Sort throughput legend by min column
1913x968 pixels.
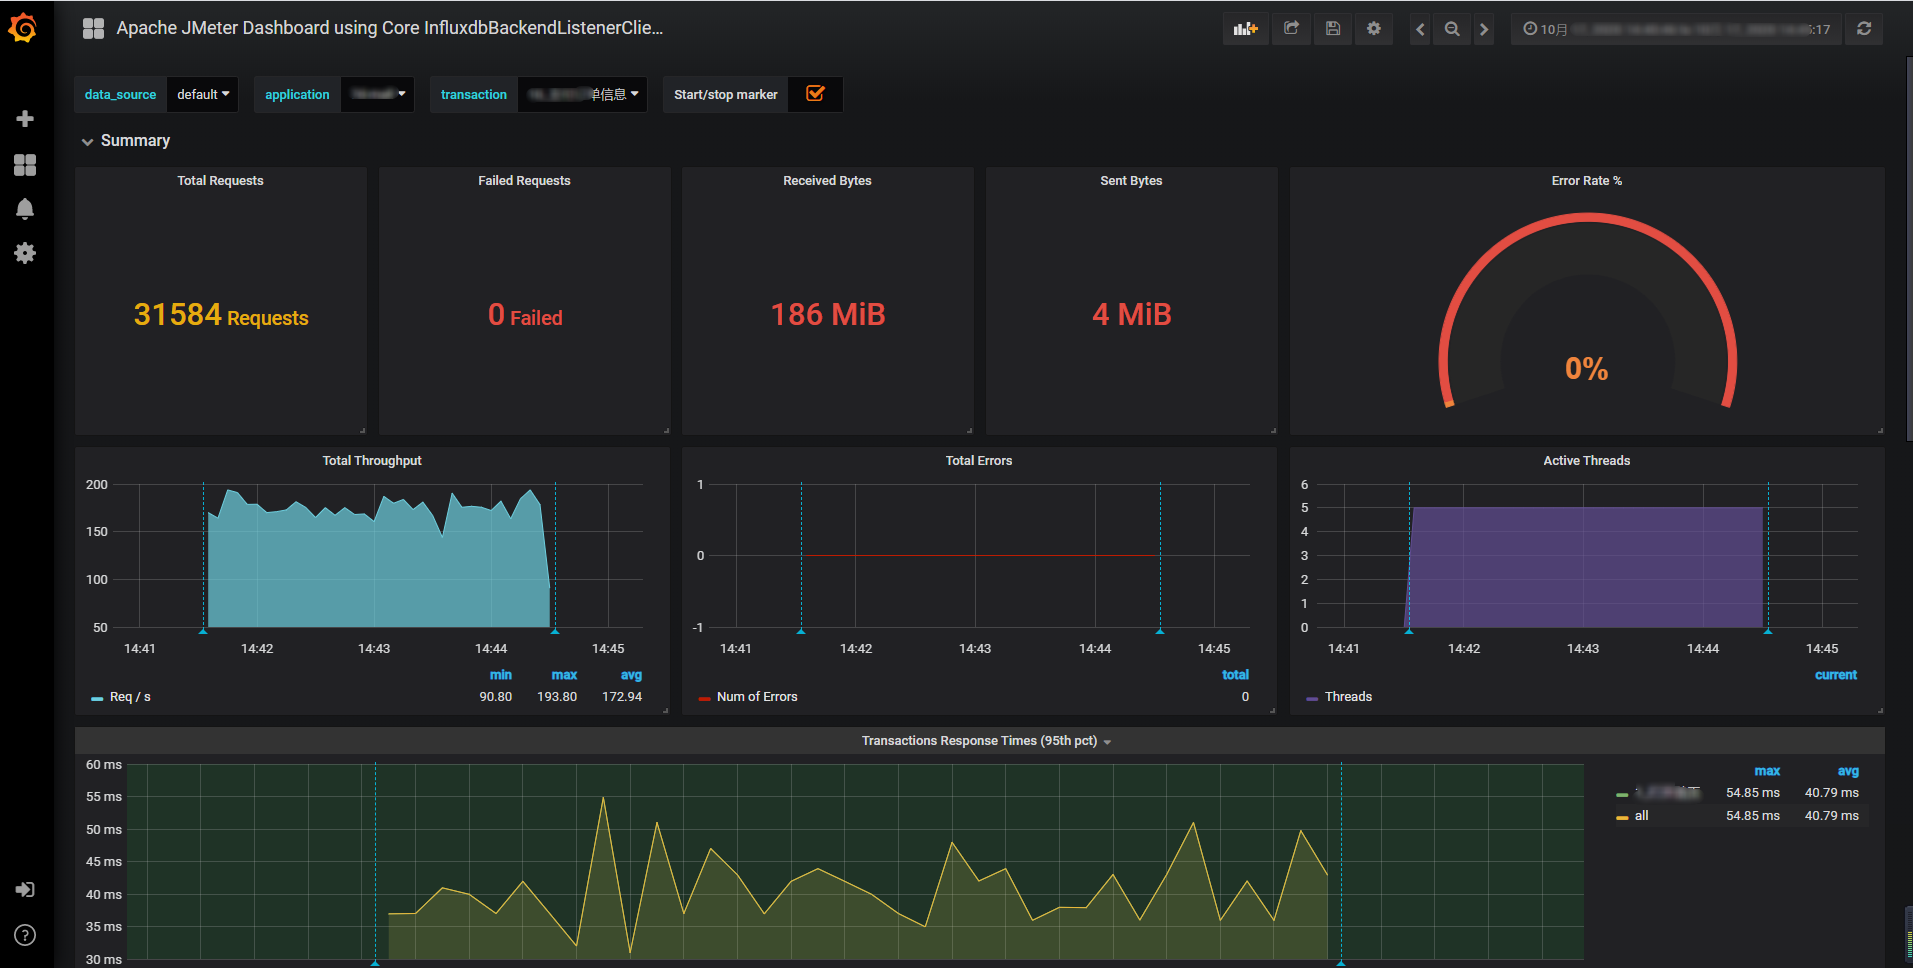[x=500, y=675]
